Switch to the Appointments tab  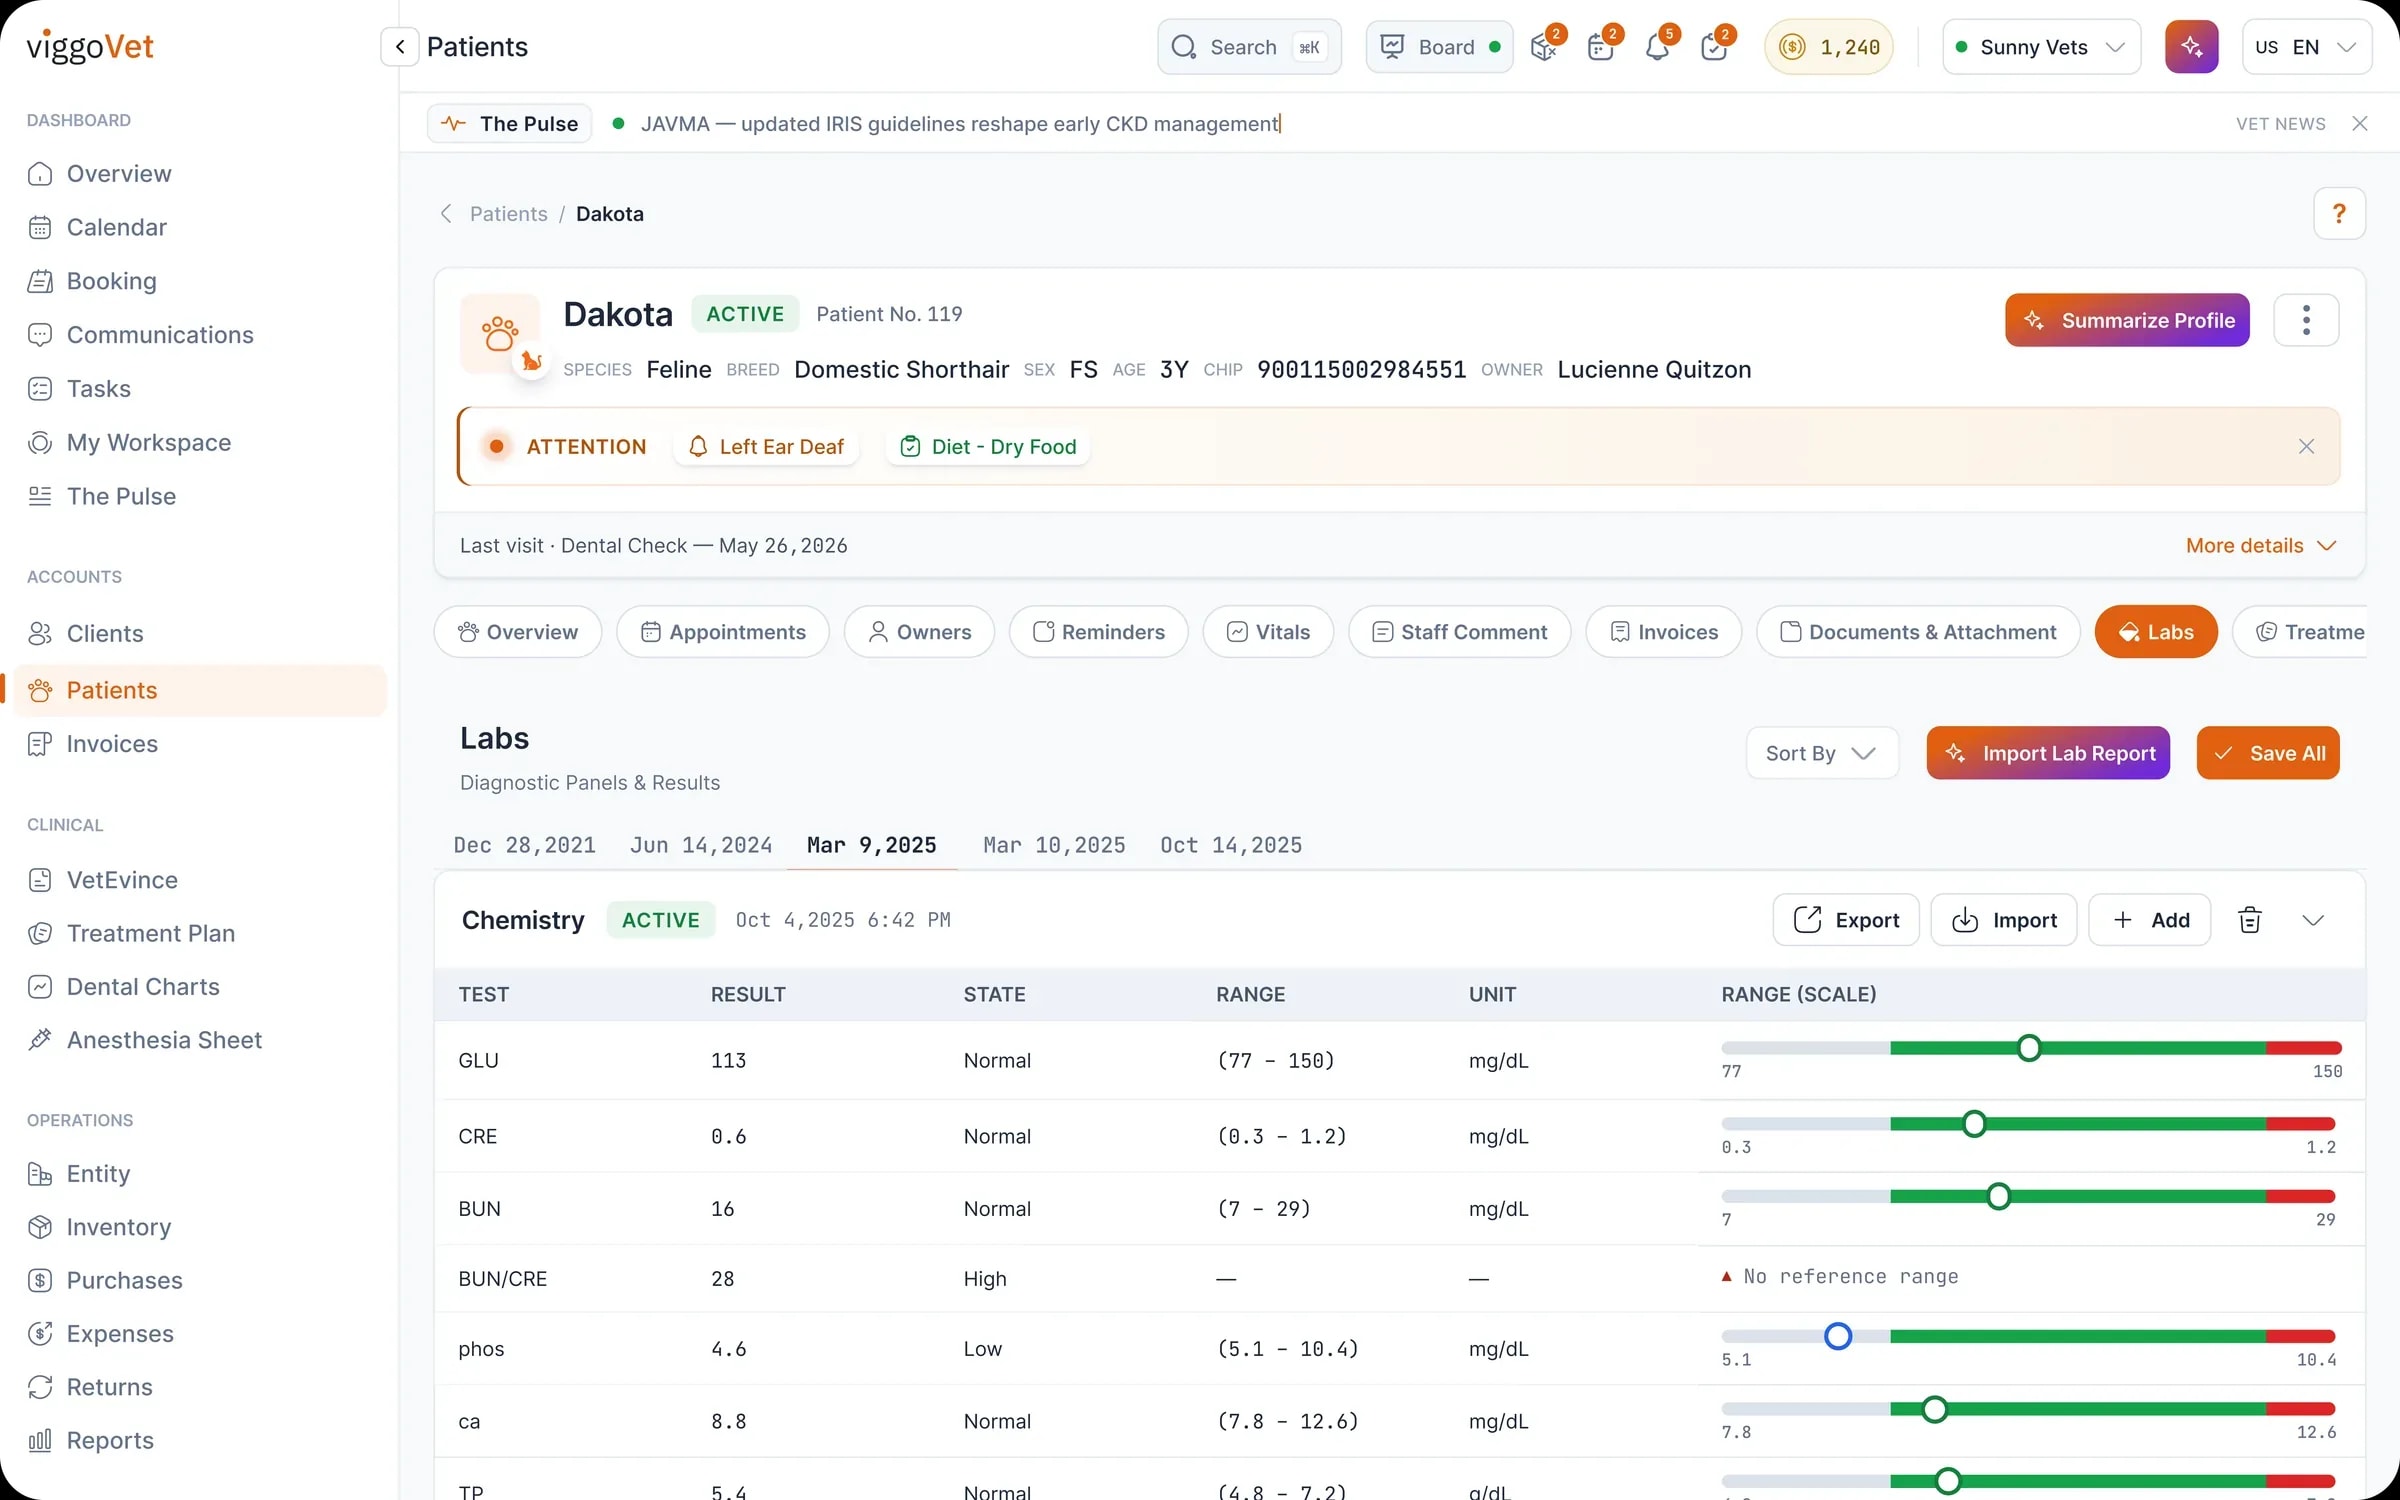pos(723,632)
